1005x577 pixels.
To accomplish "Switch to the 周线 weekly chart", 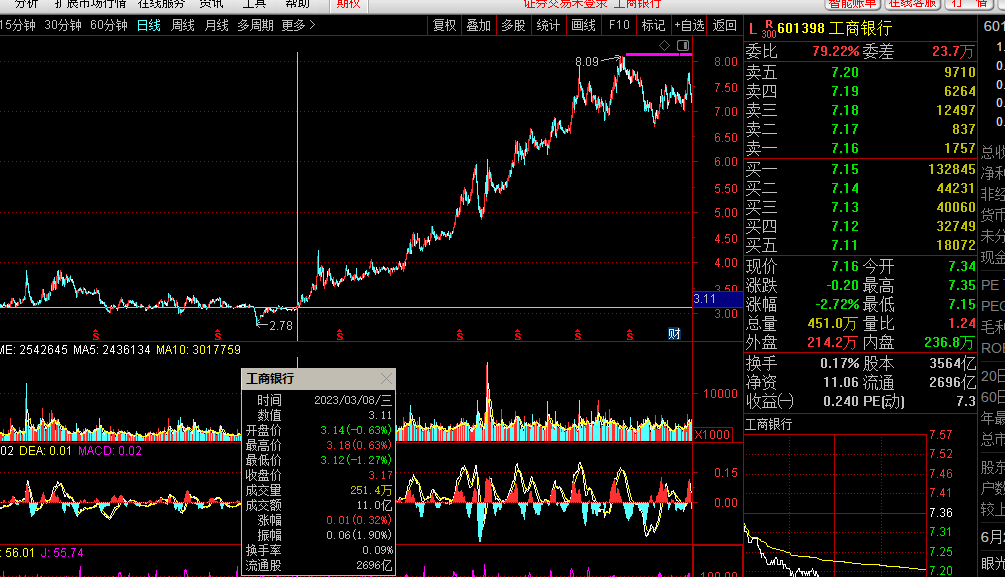I will coord(183,25).
